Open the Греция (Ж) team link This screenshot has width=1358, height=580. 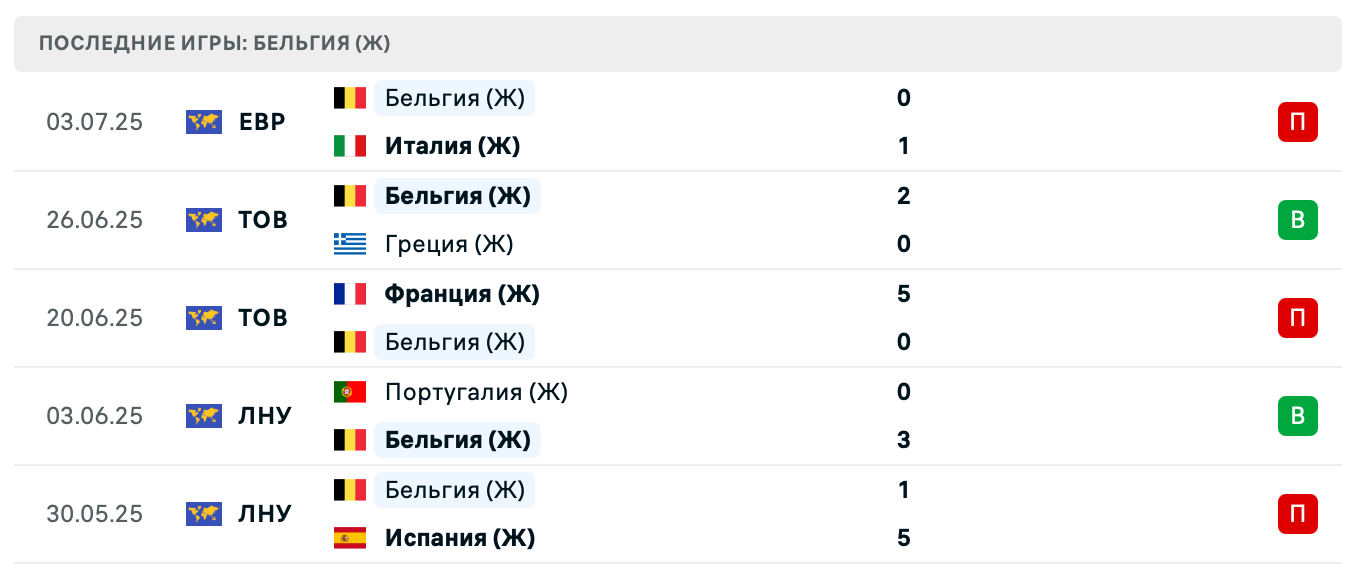point(449,244)
